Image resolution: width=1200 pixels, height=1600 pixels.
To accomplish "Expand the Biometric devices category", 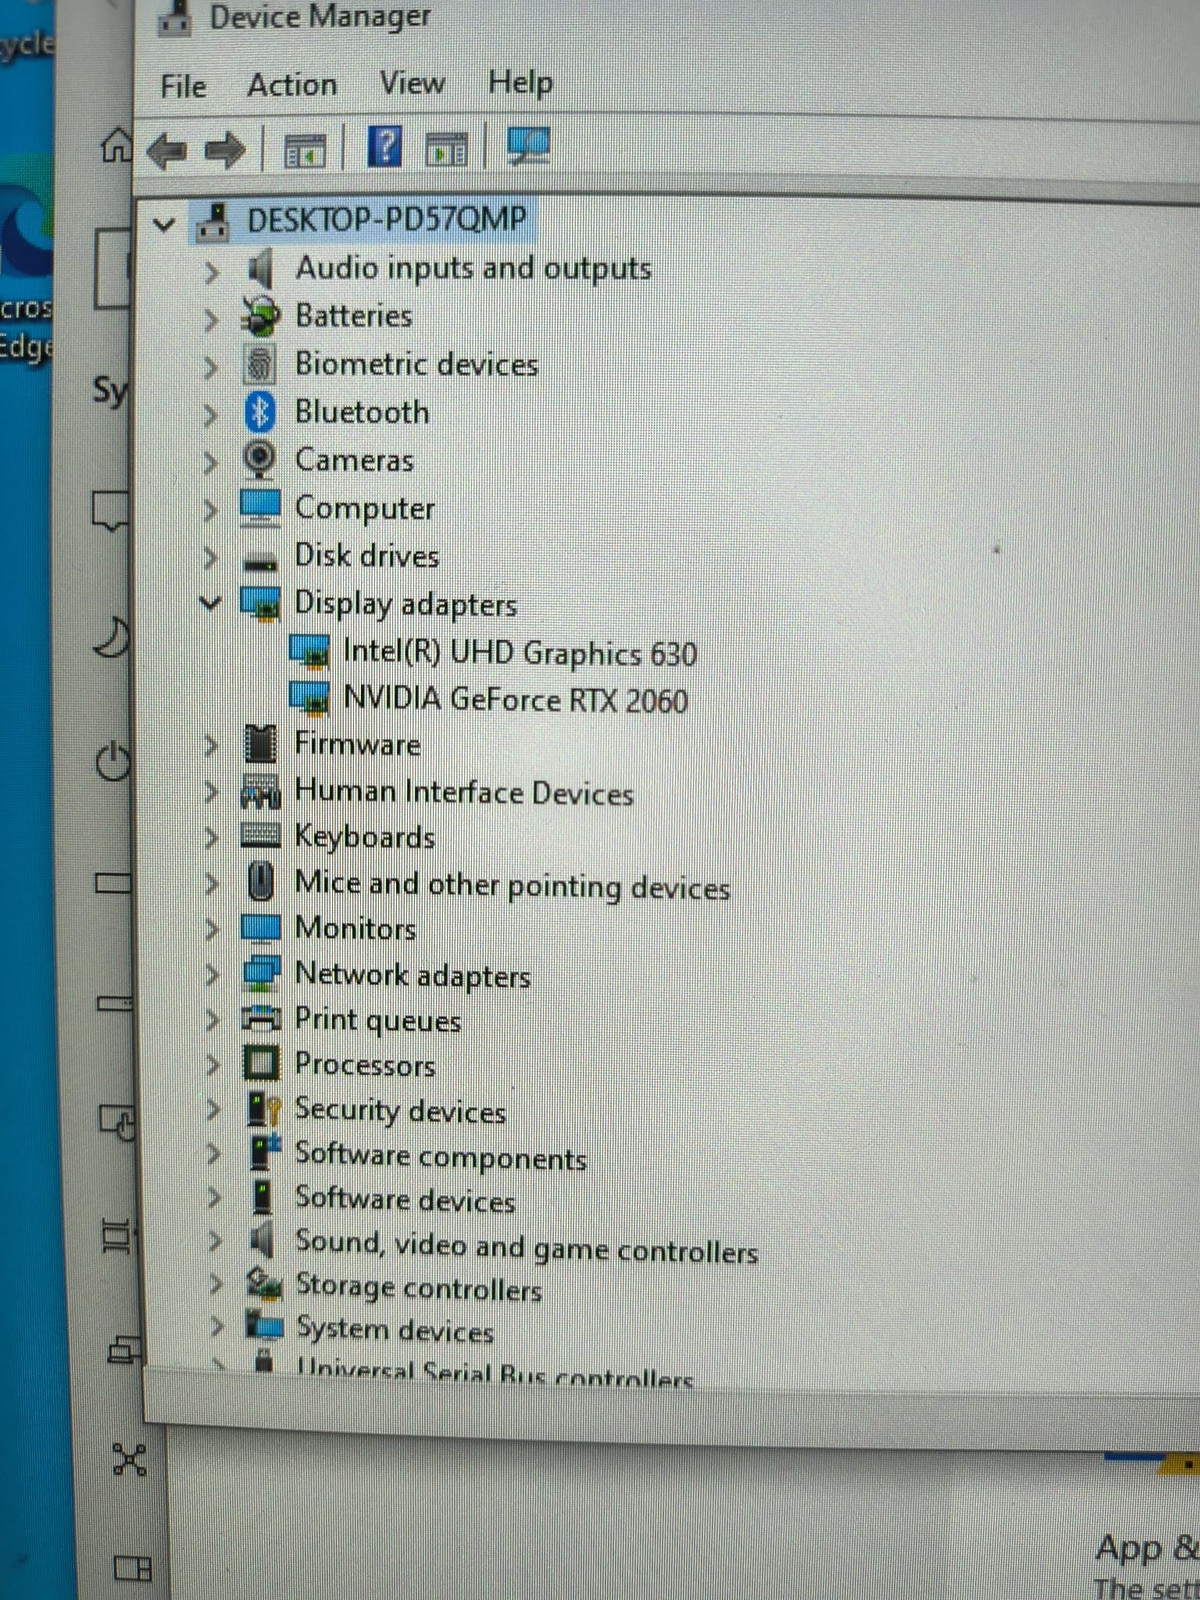I will tap(211, 367).
